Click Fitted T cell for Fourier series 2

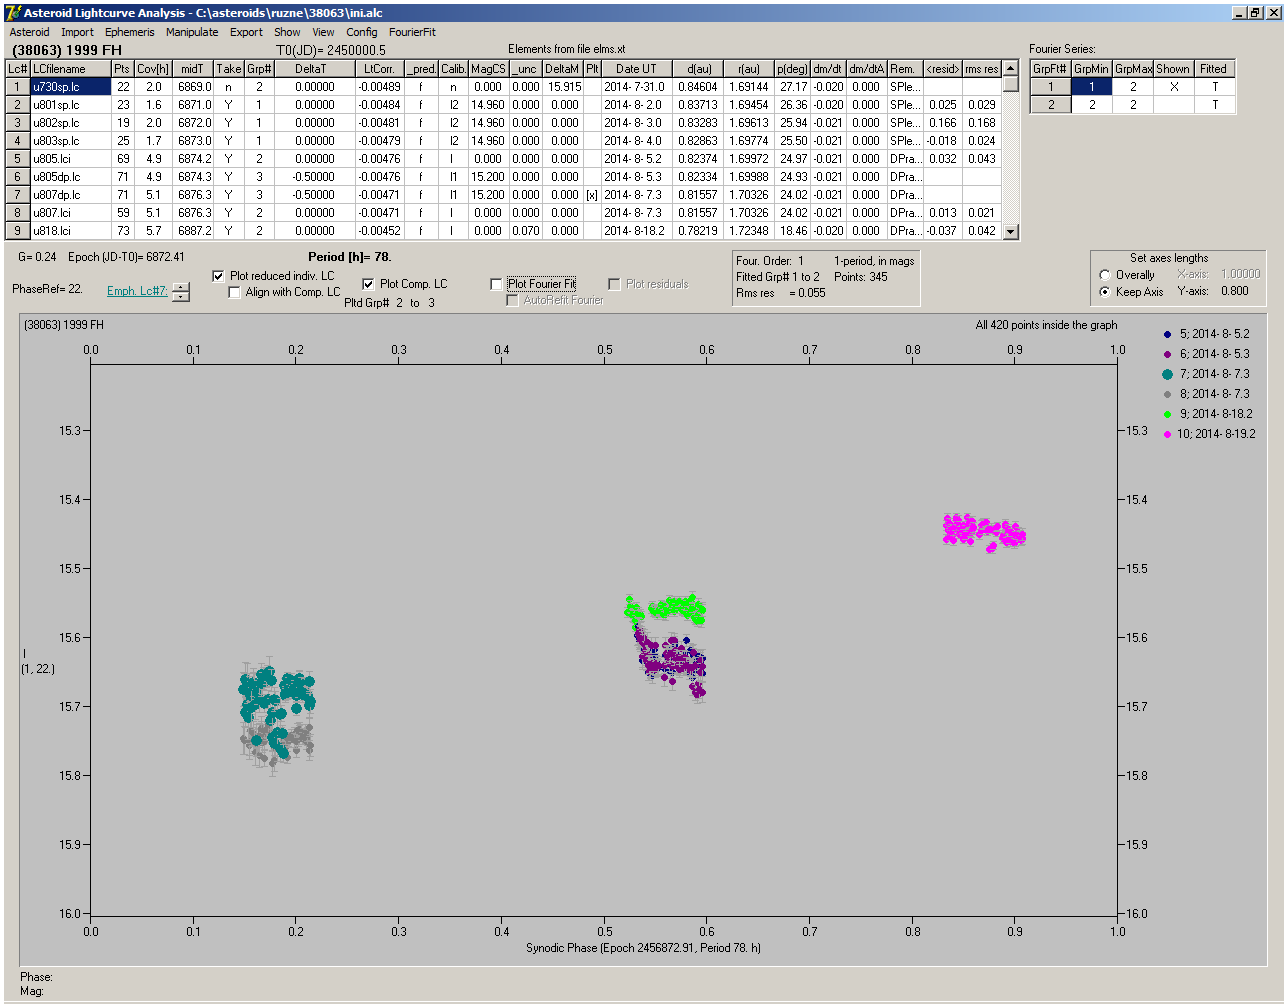(1213, 105)
